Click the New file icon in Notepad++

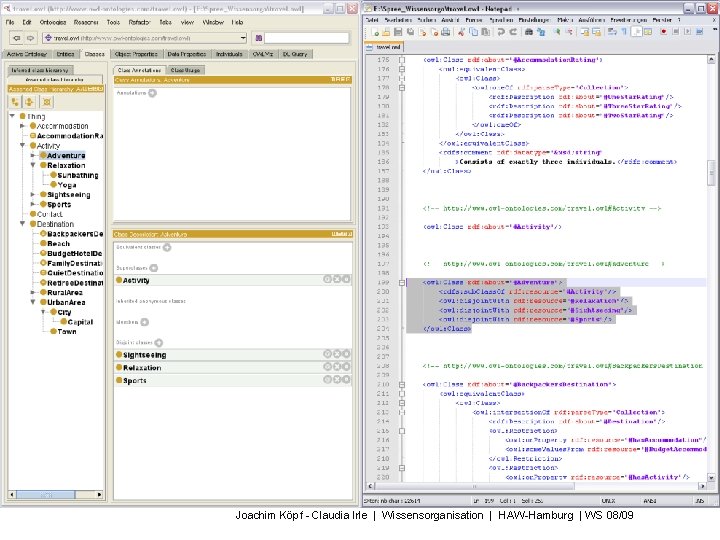point(376,32)
